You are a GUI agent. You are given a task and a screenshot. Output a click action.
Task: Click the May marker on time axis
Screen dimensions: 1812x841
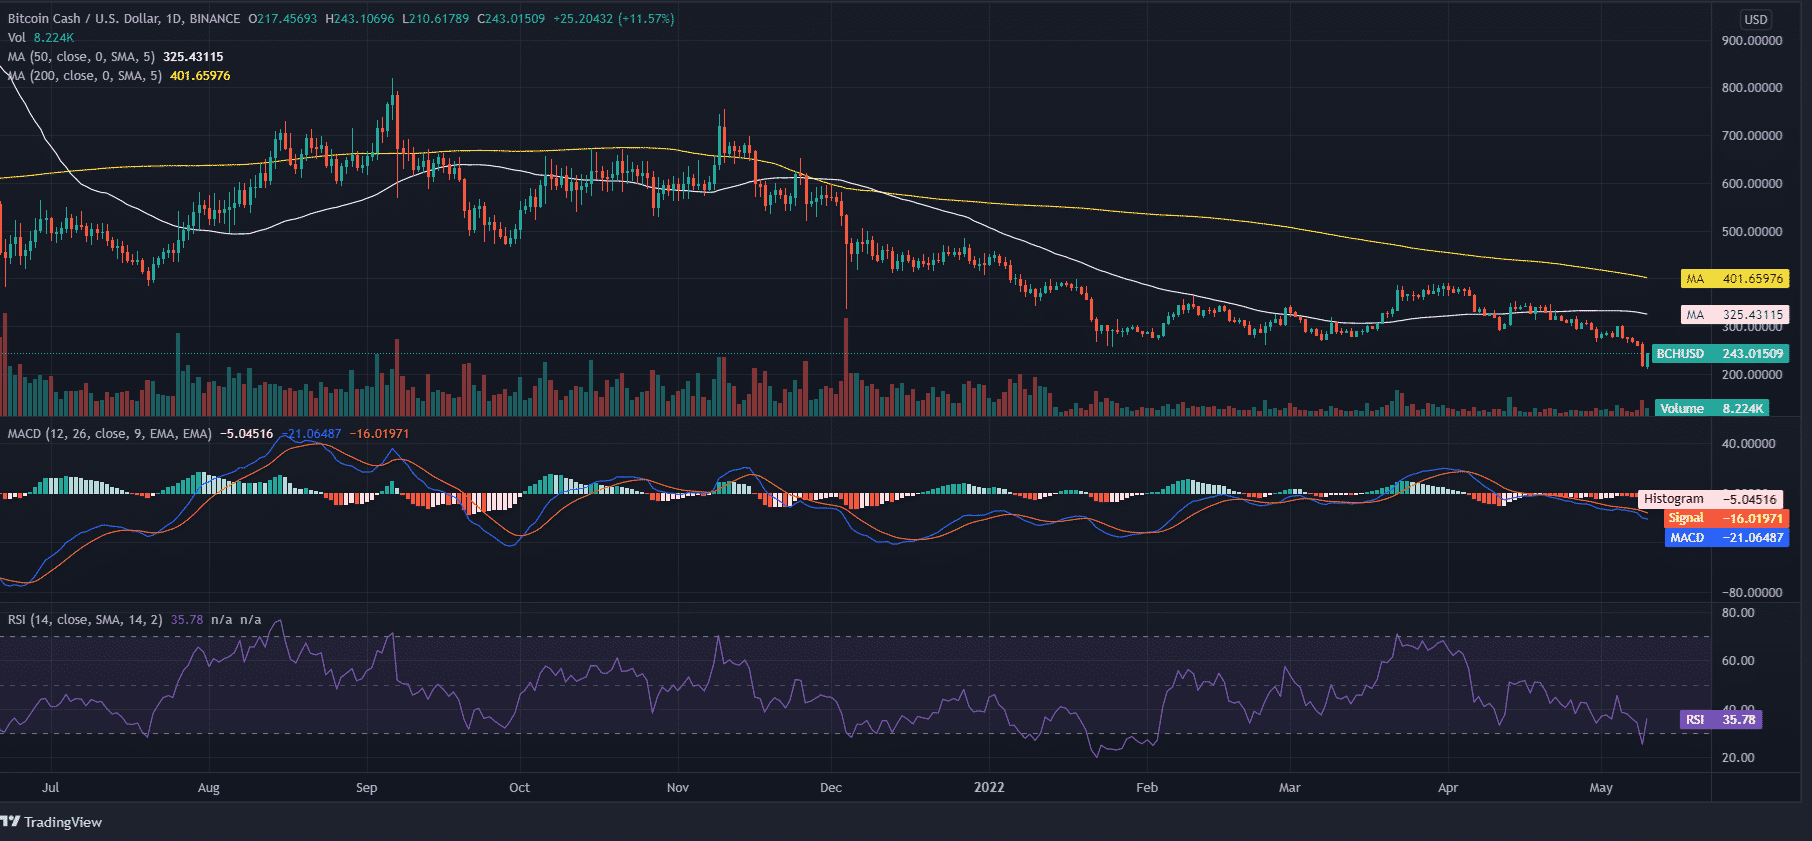coord(1601,788)
